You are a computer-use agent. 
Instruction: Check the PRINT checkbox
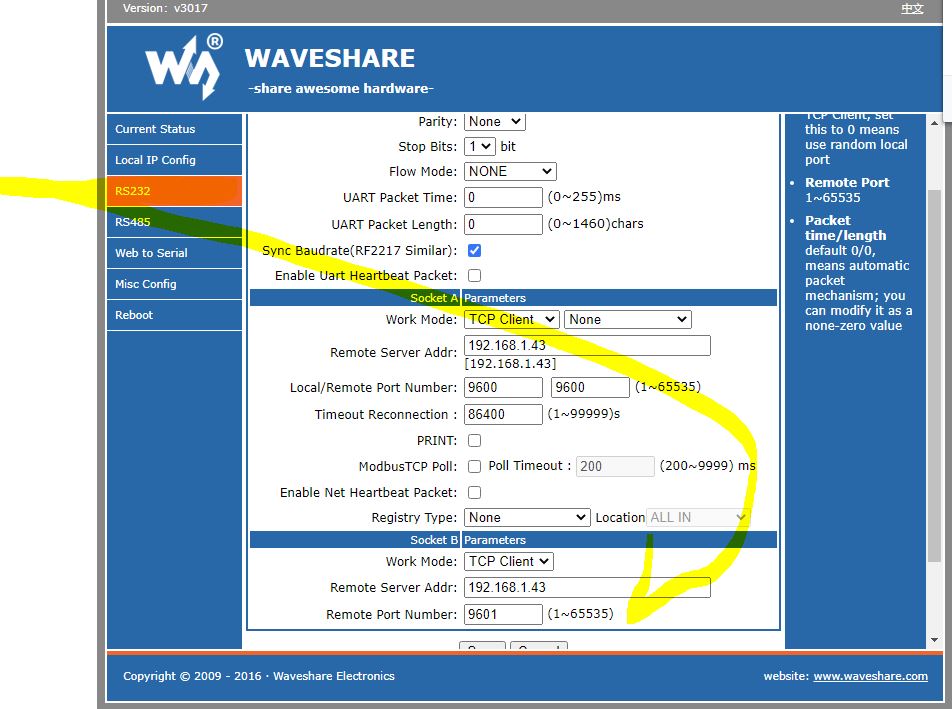(474, 440)
